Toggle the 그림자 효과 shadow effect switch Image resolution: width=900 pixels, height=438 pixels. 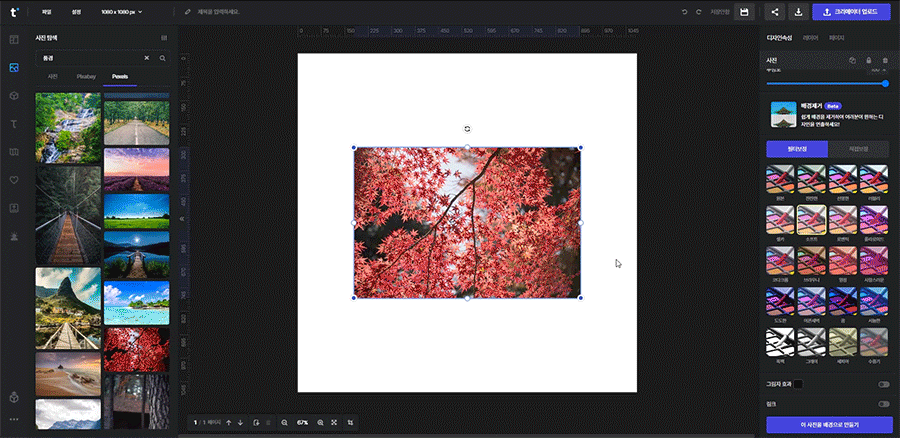point(883,384)
